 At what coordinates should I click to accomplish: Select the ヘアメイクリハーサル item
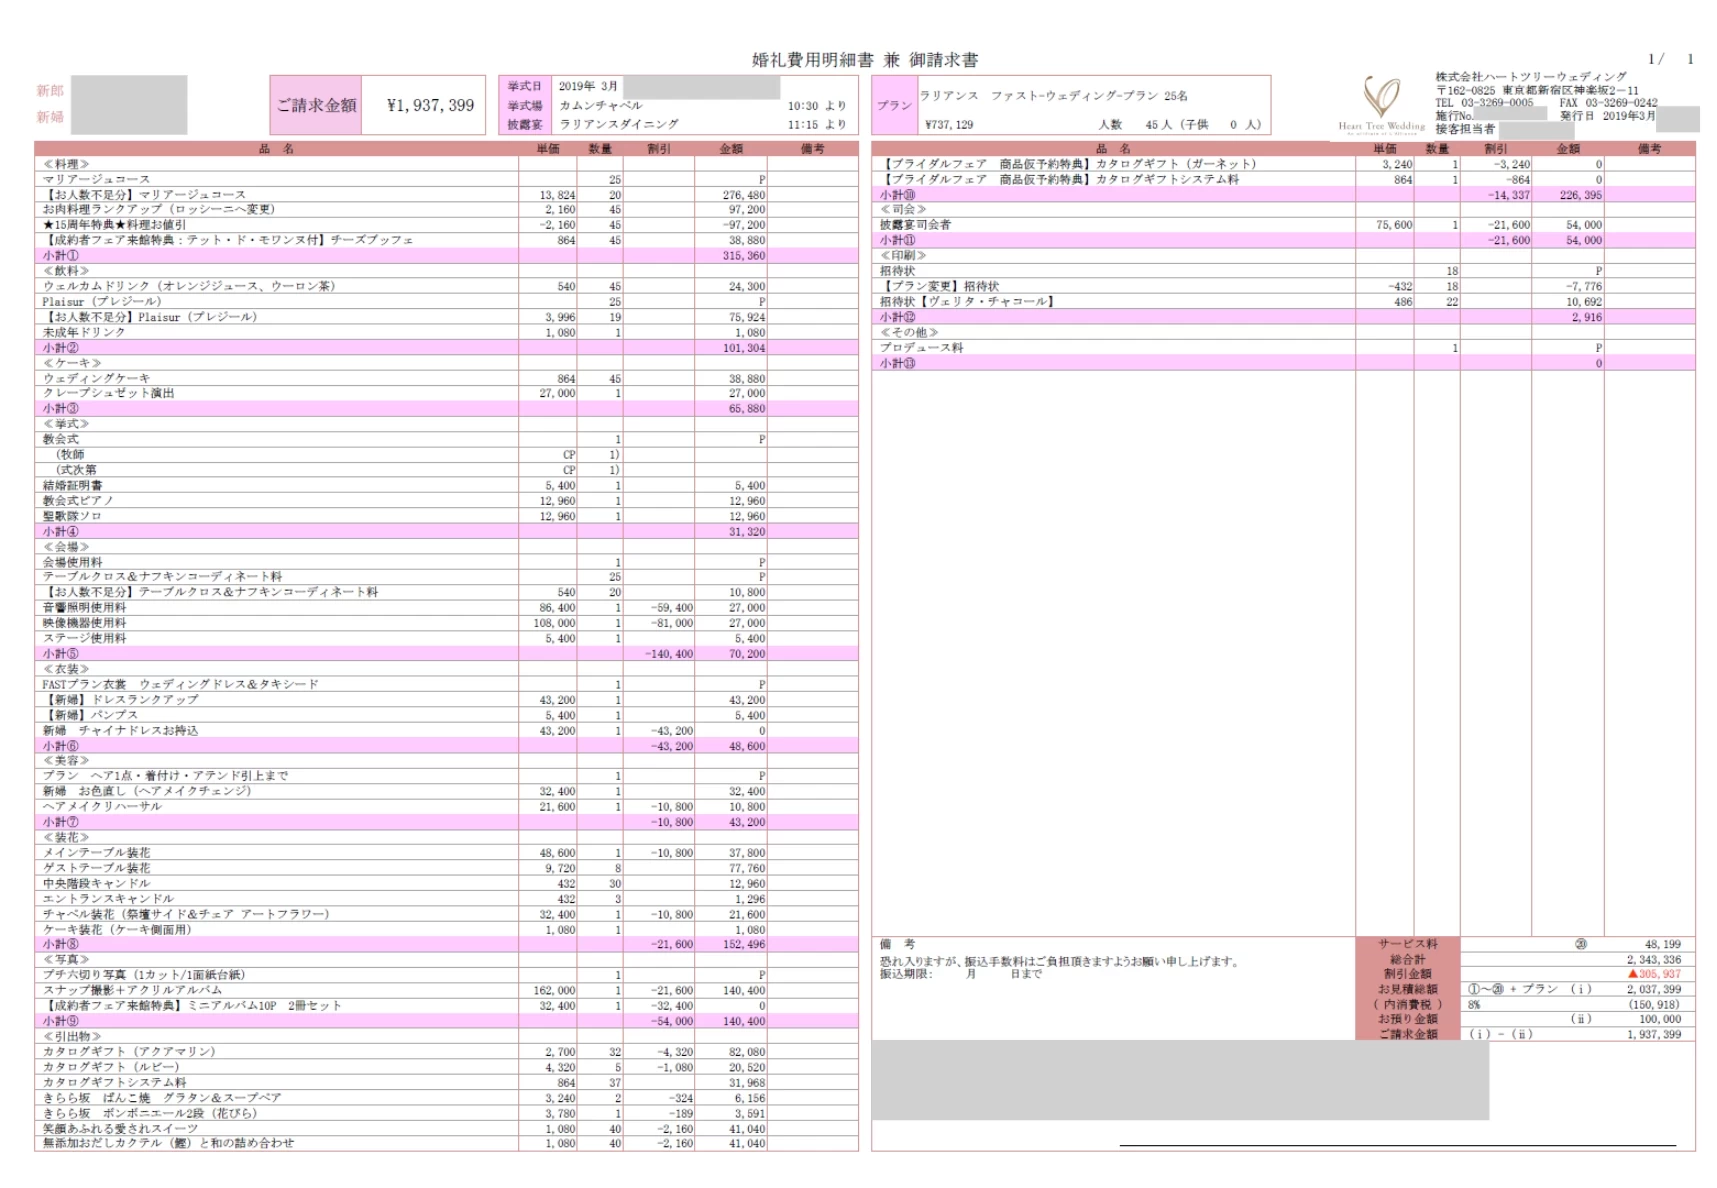coord(102,806)
